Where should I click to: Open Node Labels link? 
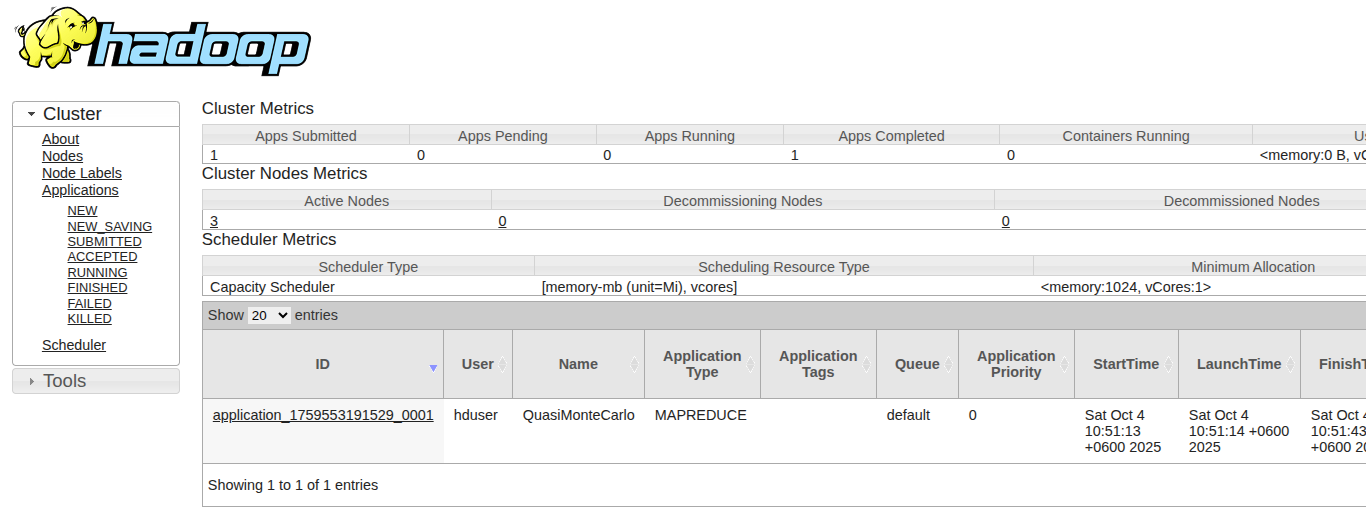coord(81,173)
